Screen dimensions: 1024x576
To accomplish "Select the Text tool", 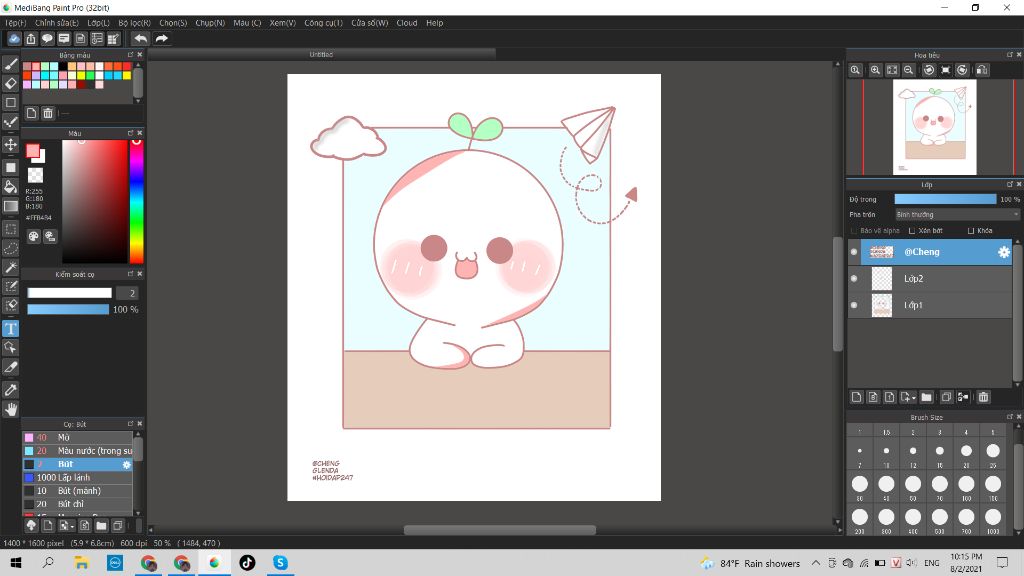I will point(10,328).
